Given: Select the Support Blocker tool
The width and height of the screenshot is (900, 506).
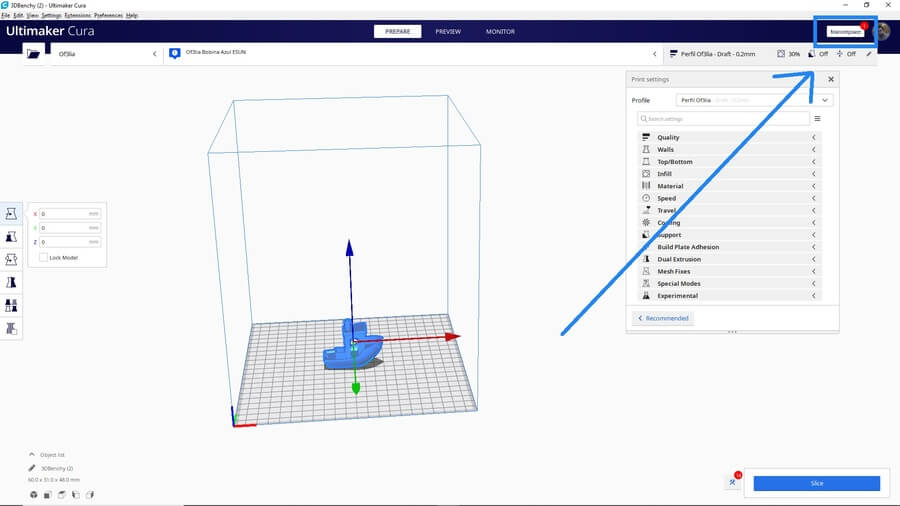Looking at the screenshot, I should click(x=11, y=328).
